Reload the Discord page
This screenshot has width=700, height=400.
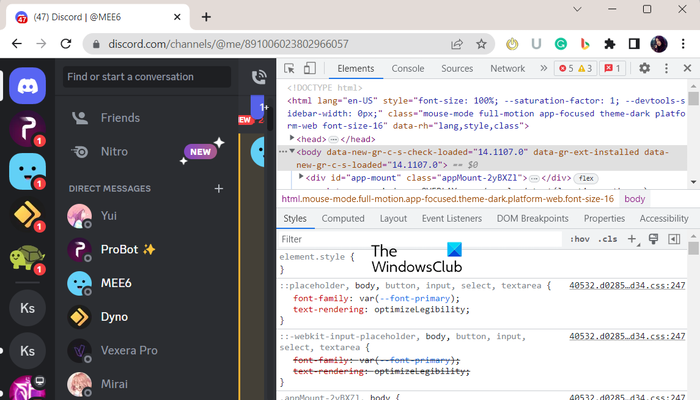point(66,44)
